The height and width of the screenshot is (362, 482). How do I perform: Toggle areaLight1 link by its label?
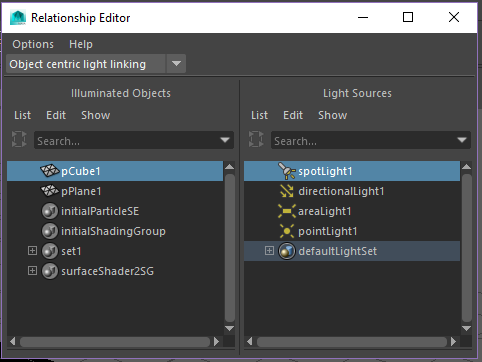[325, 211]
